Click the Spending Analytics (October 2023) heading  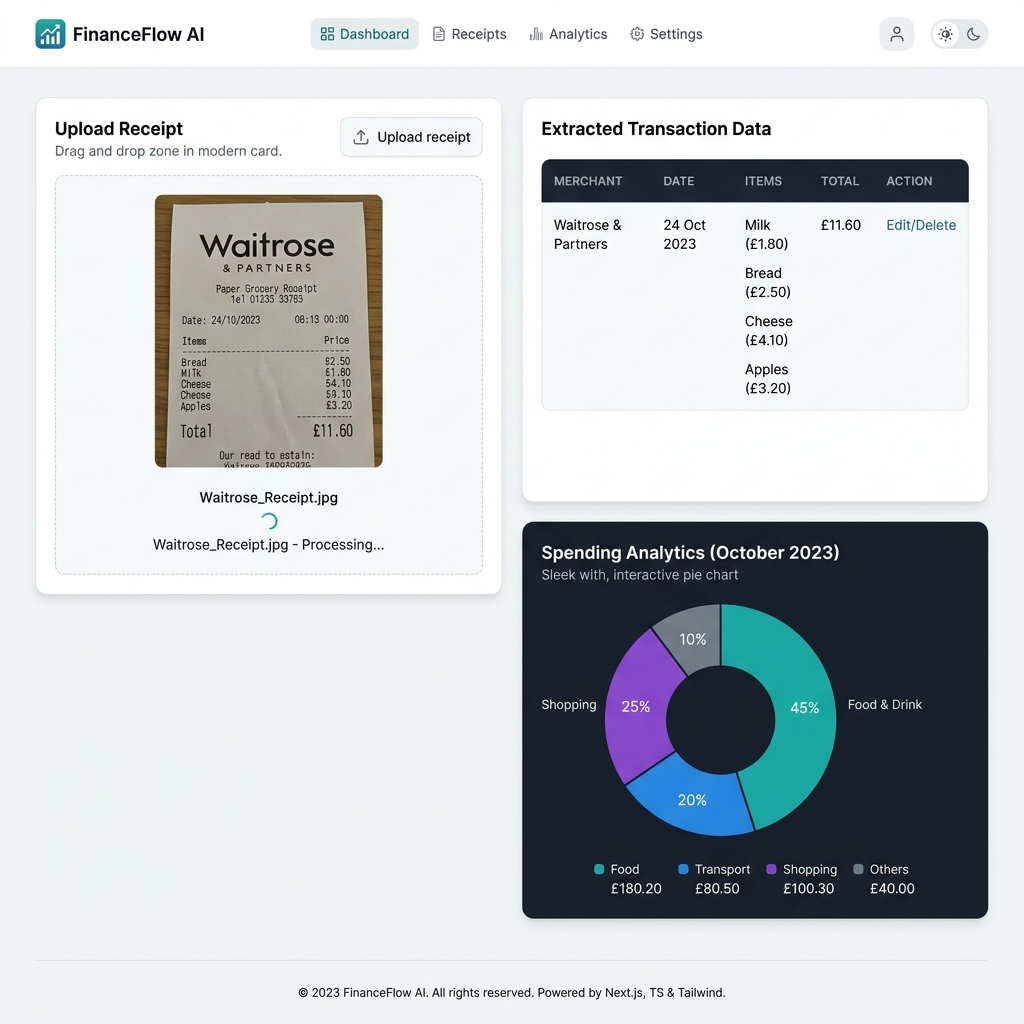(690, 552)
